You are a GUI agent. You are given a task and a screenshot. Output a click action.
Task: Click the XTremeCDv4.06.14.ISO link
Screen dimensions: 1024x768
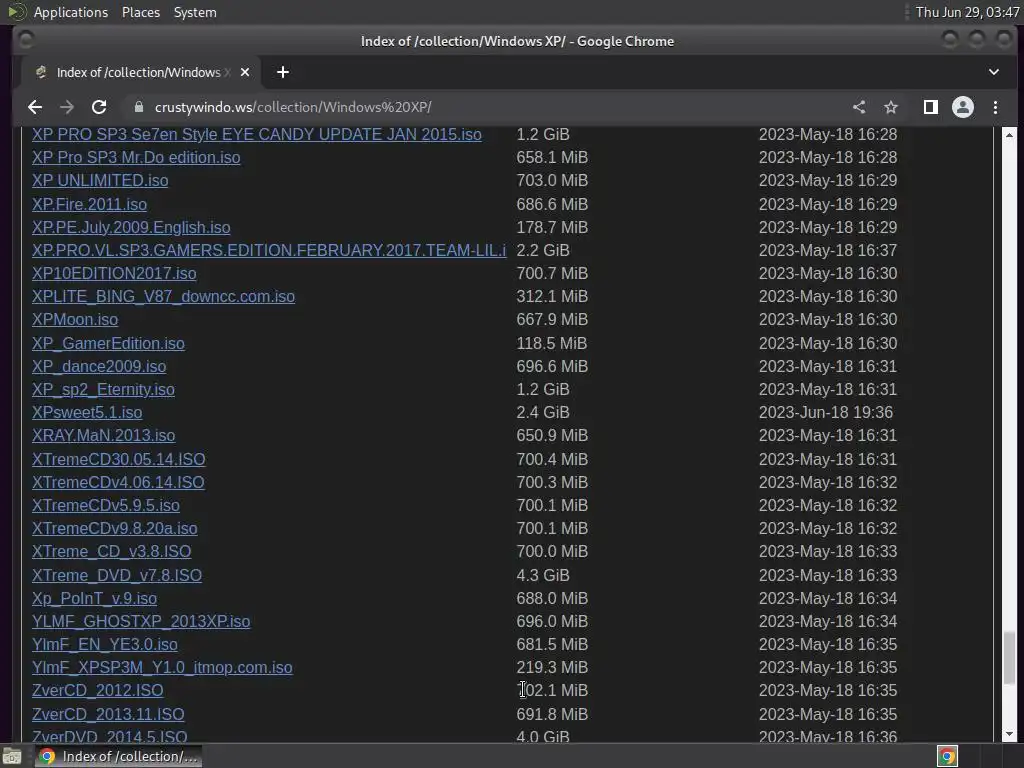click(118, 482)
